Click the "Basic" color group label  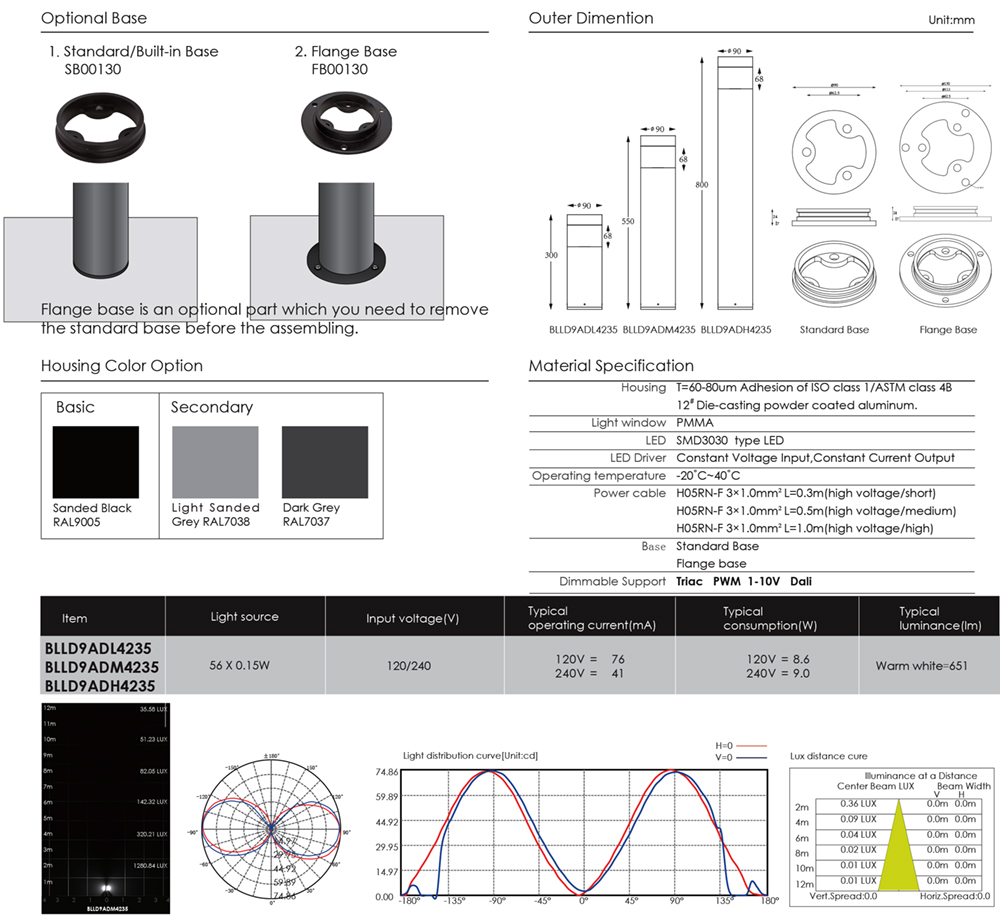tap(75, 407)
